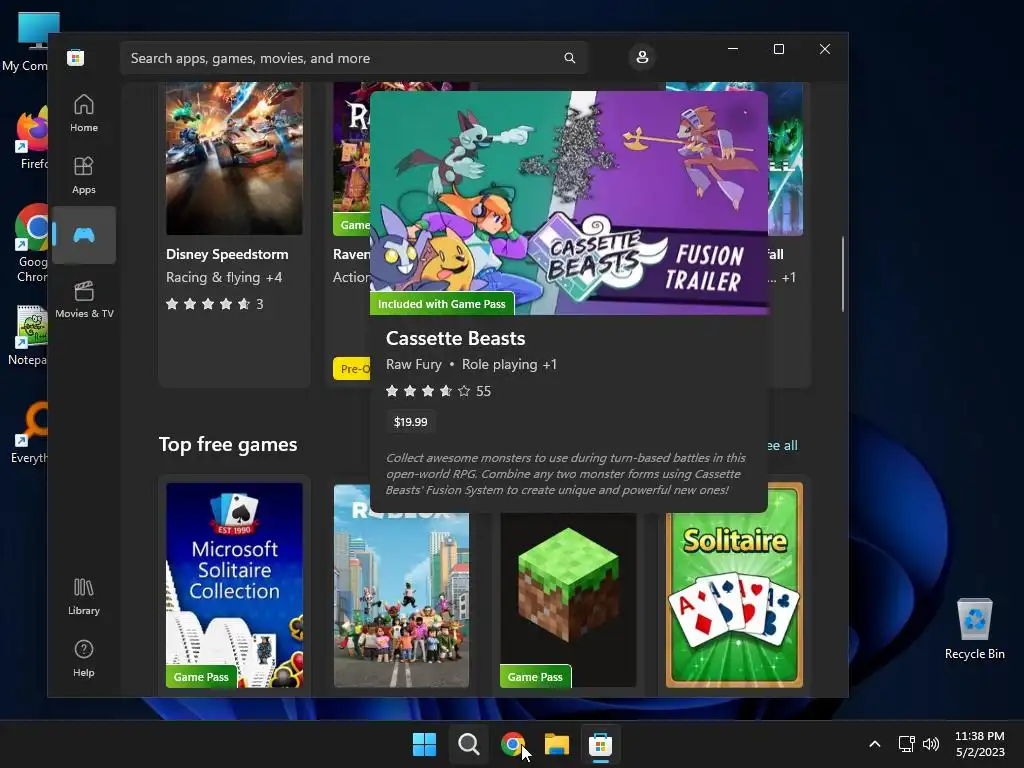
Task: Open Google Chrome desktop shortcut
Action: (x=31, y=243)
